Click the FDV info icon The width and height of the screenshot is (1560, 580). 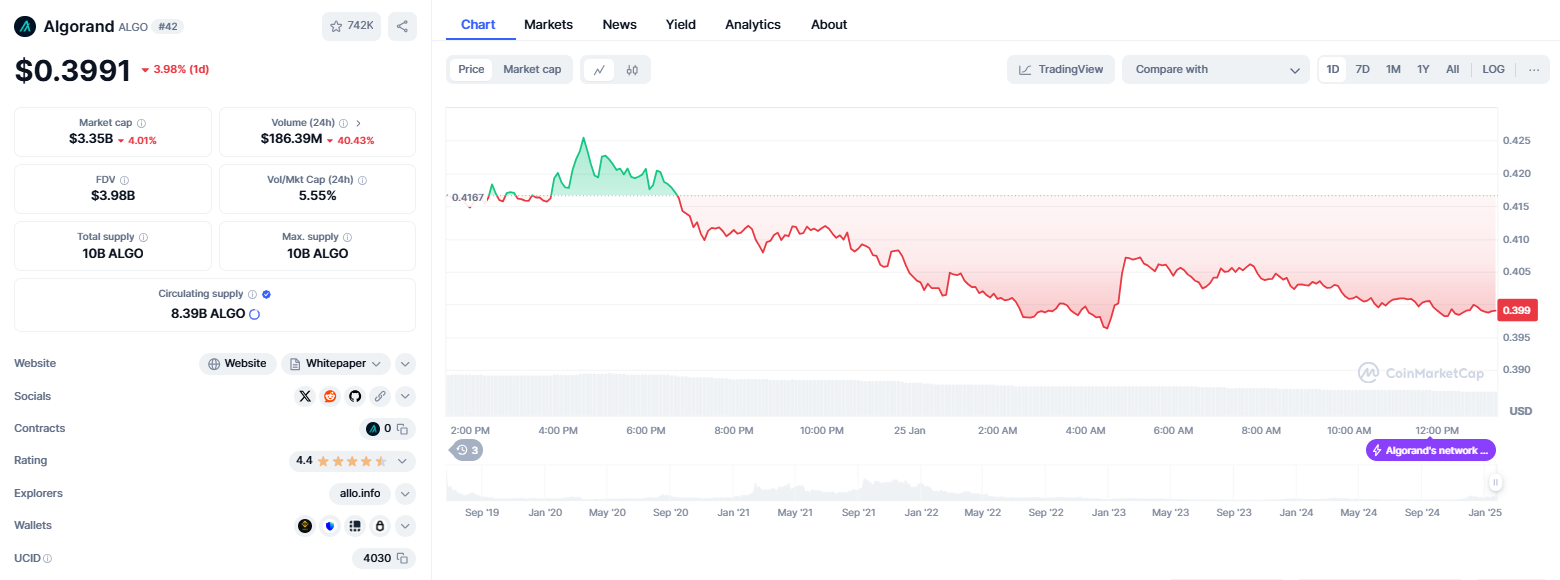[124, 180]
